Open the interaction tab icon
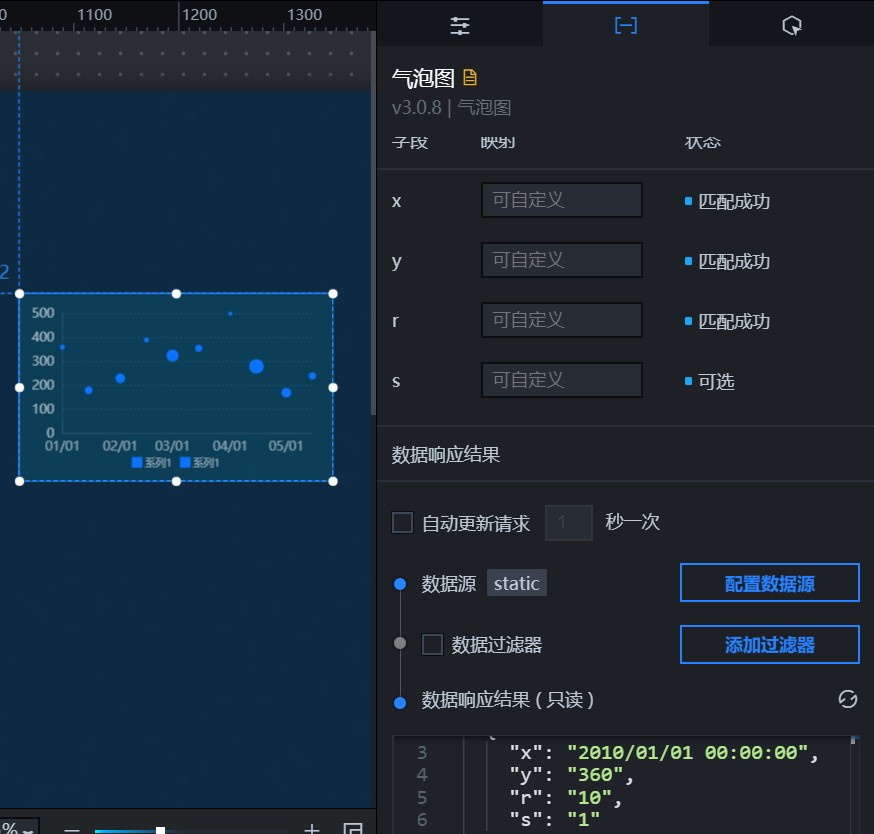 (x=792, y=26)
